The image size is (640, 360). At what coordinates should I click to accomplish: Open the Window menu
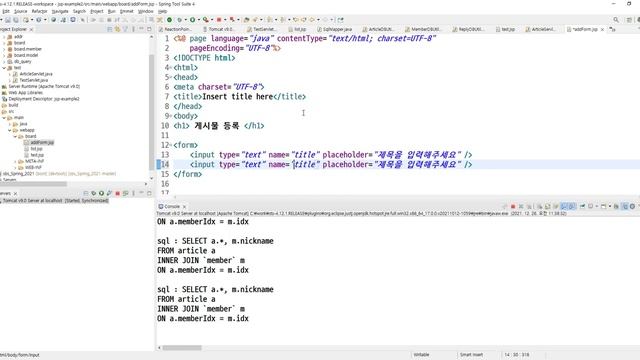[x=145, y=11]
